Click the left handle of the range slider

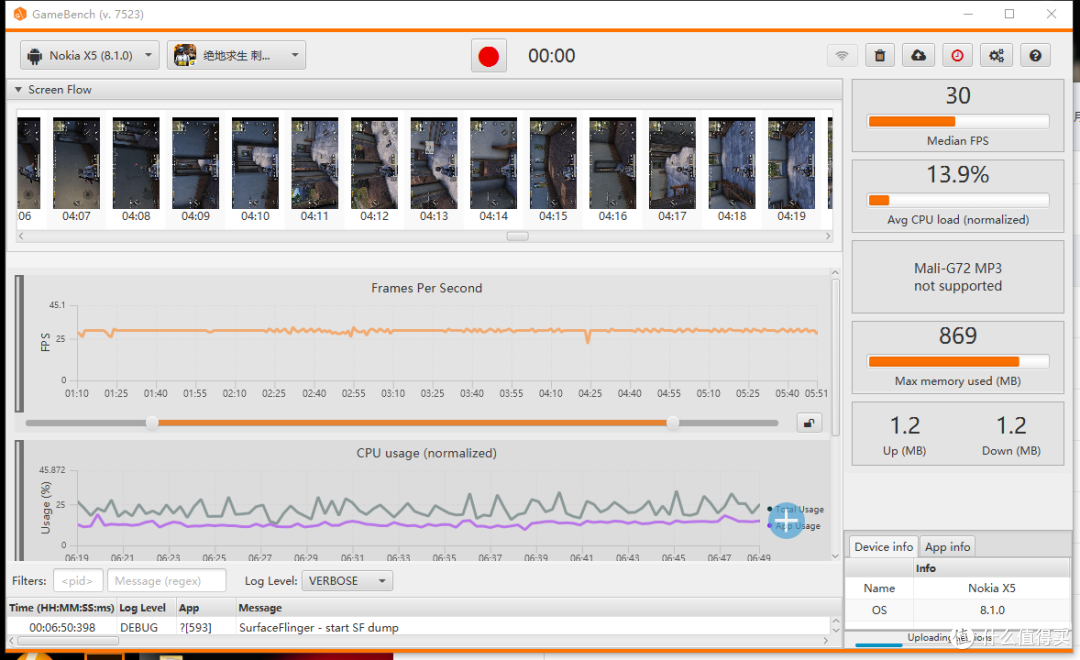coord(152,423)
